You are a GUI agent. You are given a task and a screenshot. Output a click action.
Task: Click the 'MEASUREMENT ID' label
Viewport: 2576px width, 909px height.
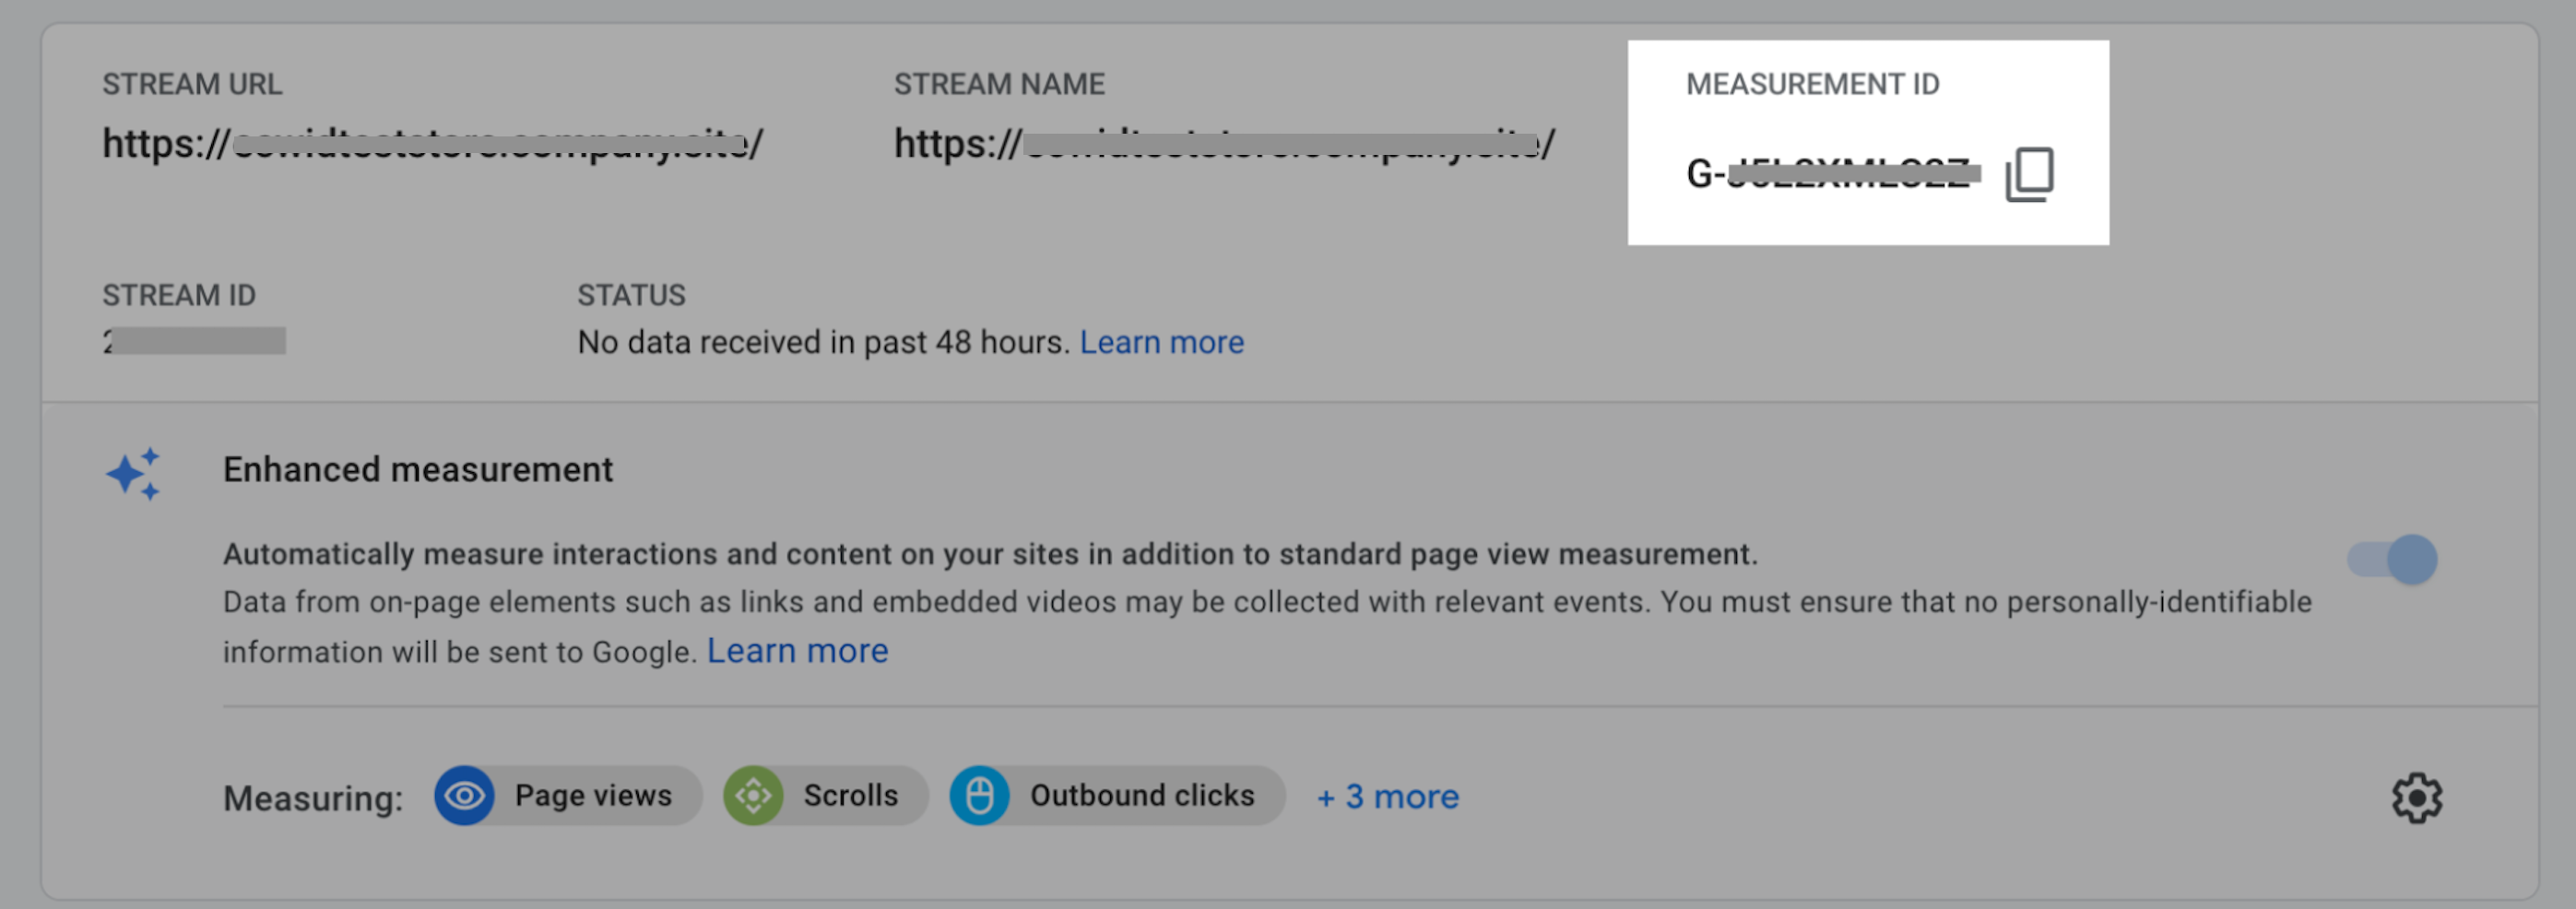(1812, 84)
